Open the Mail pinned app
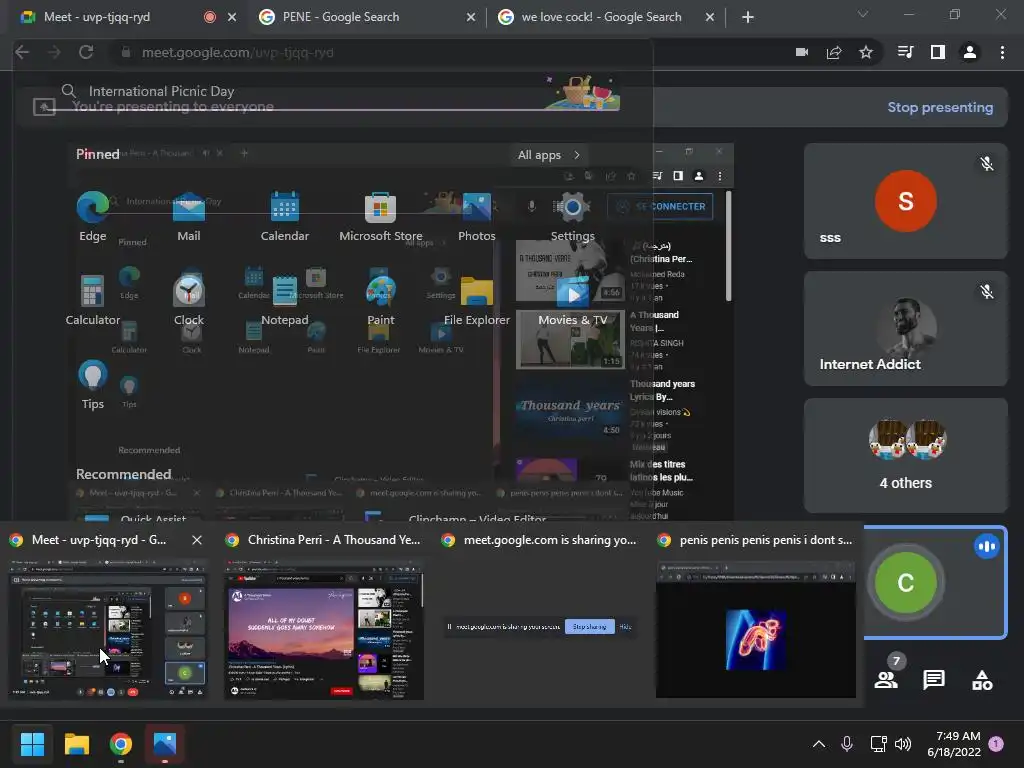The width and height of the screenshot is (1024, 768). pos(189,216)
